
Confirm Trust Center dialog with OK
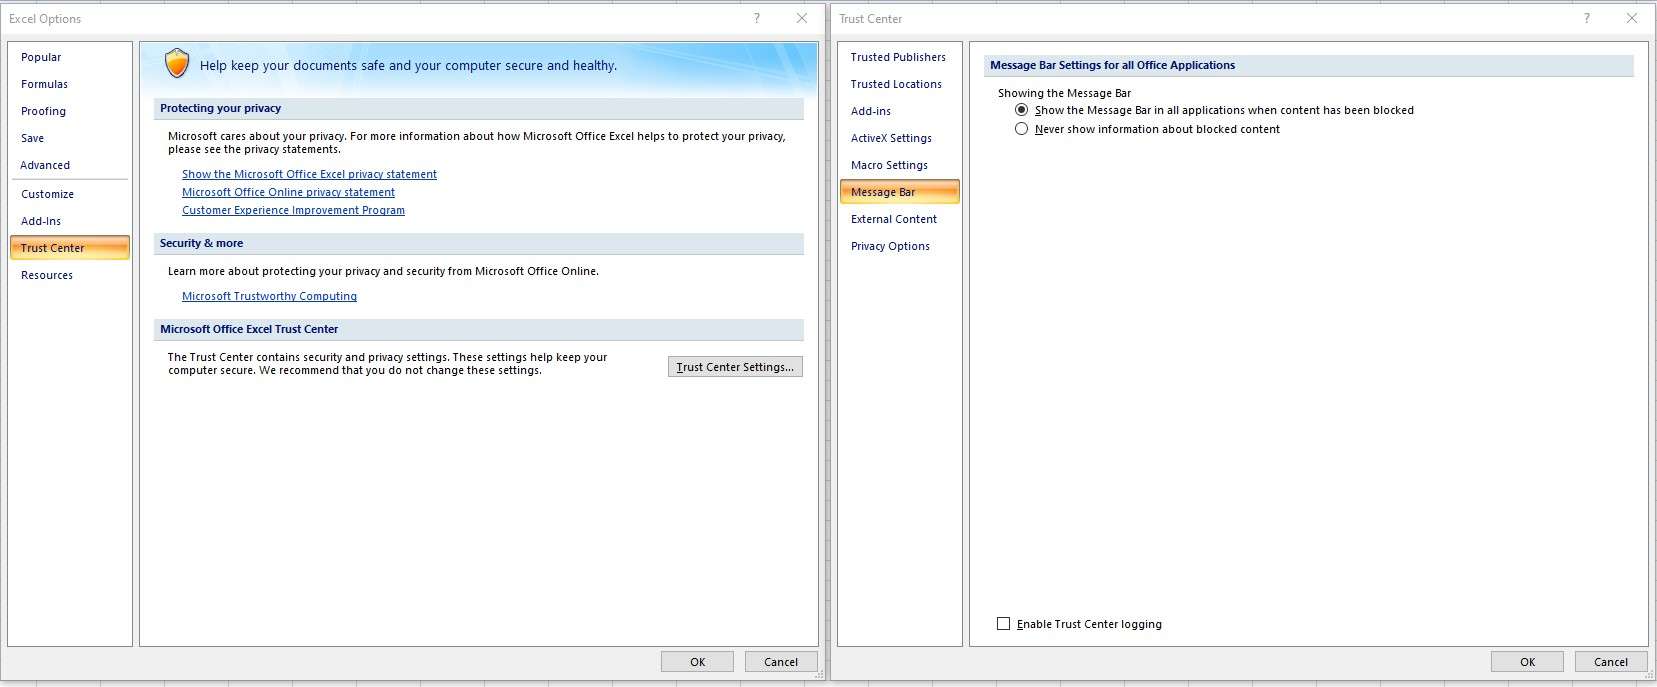coord(1527,662)
